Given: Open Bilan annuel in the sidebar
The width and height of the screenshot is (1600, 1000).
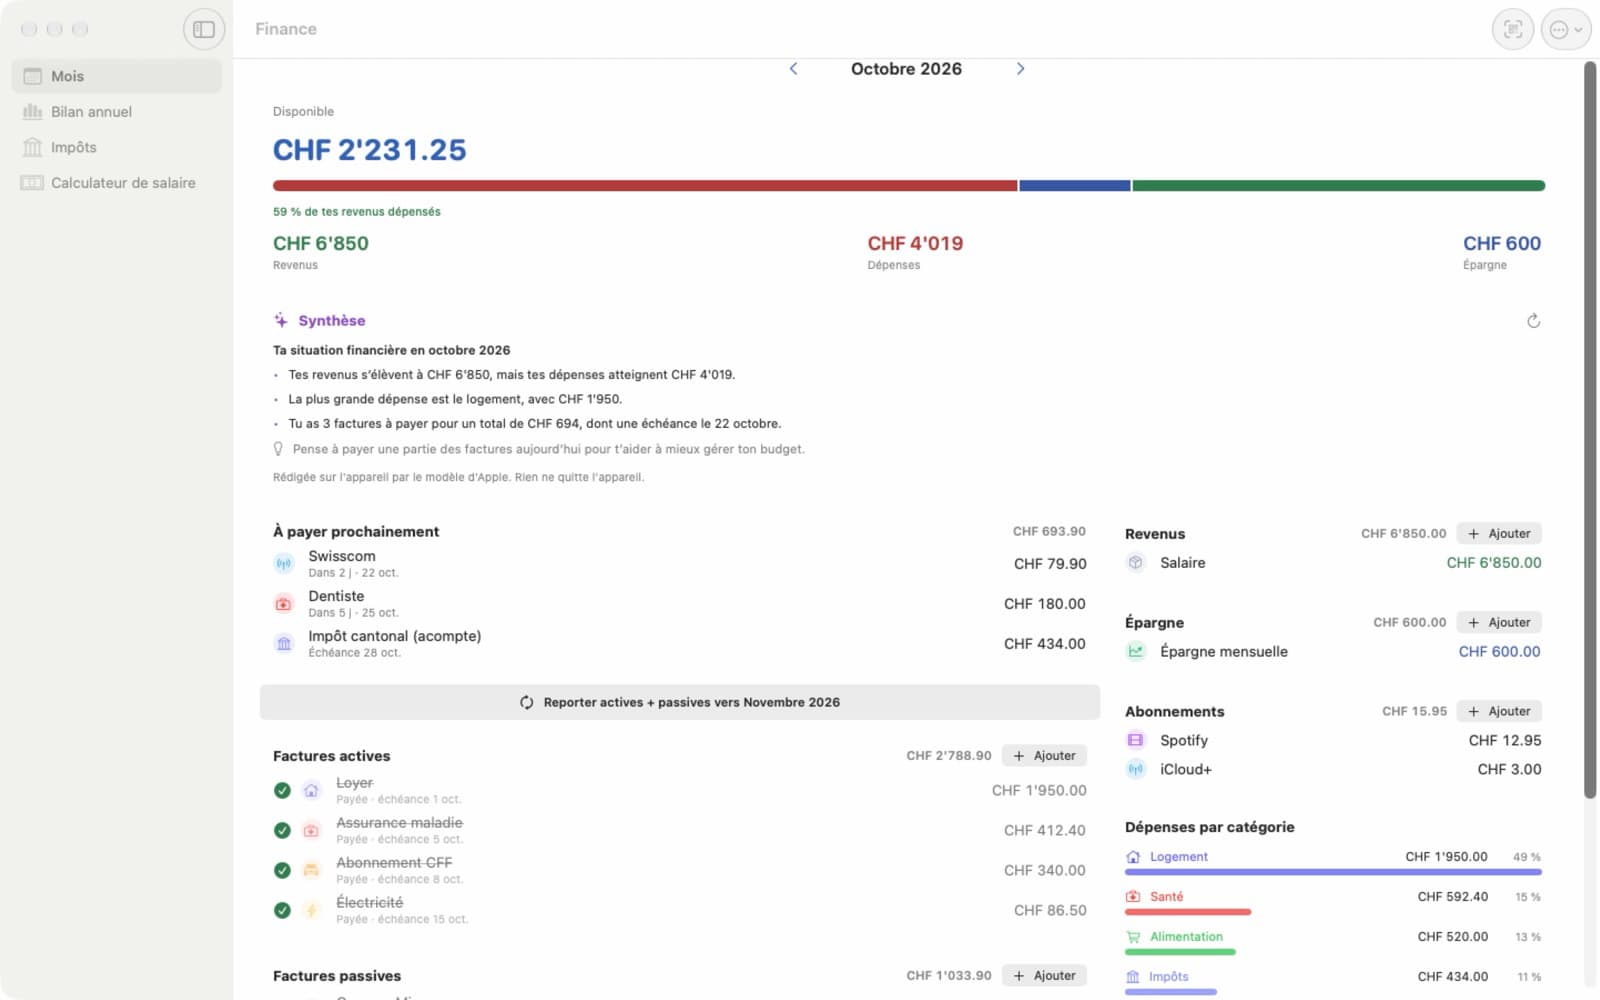Looking at the screenshot, I should click(x=117, y=112).
